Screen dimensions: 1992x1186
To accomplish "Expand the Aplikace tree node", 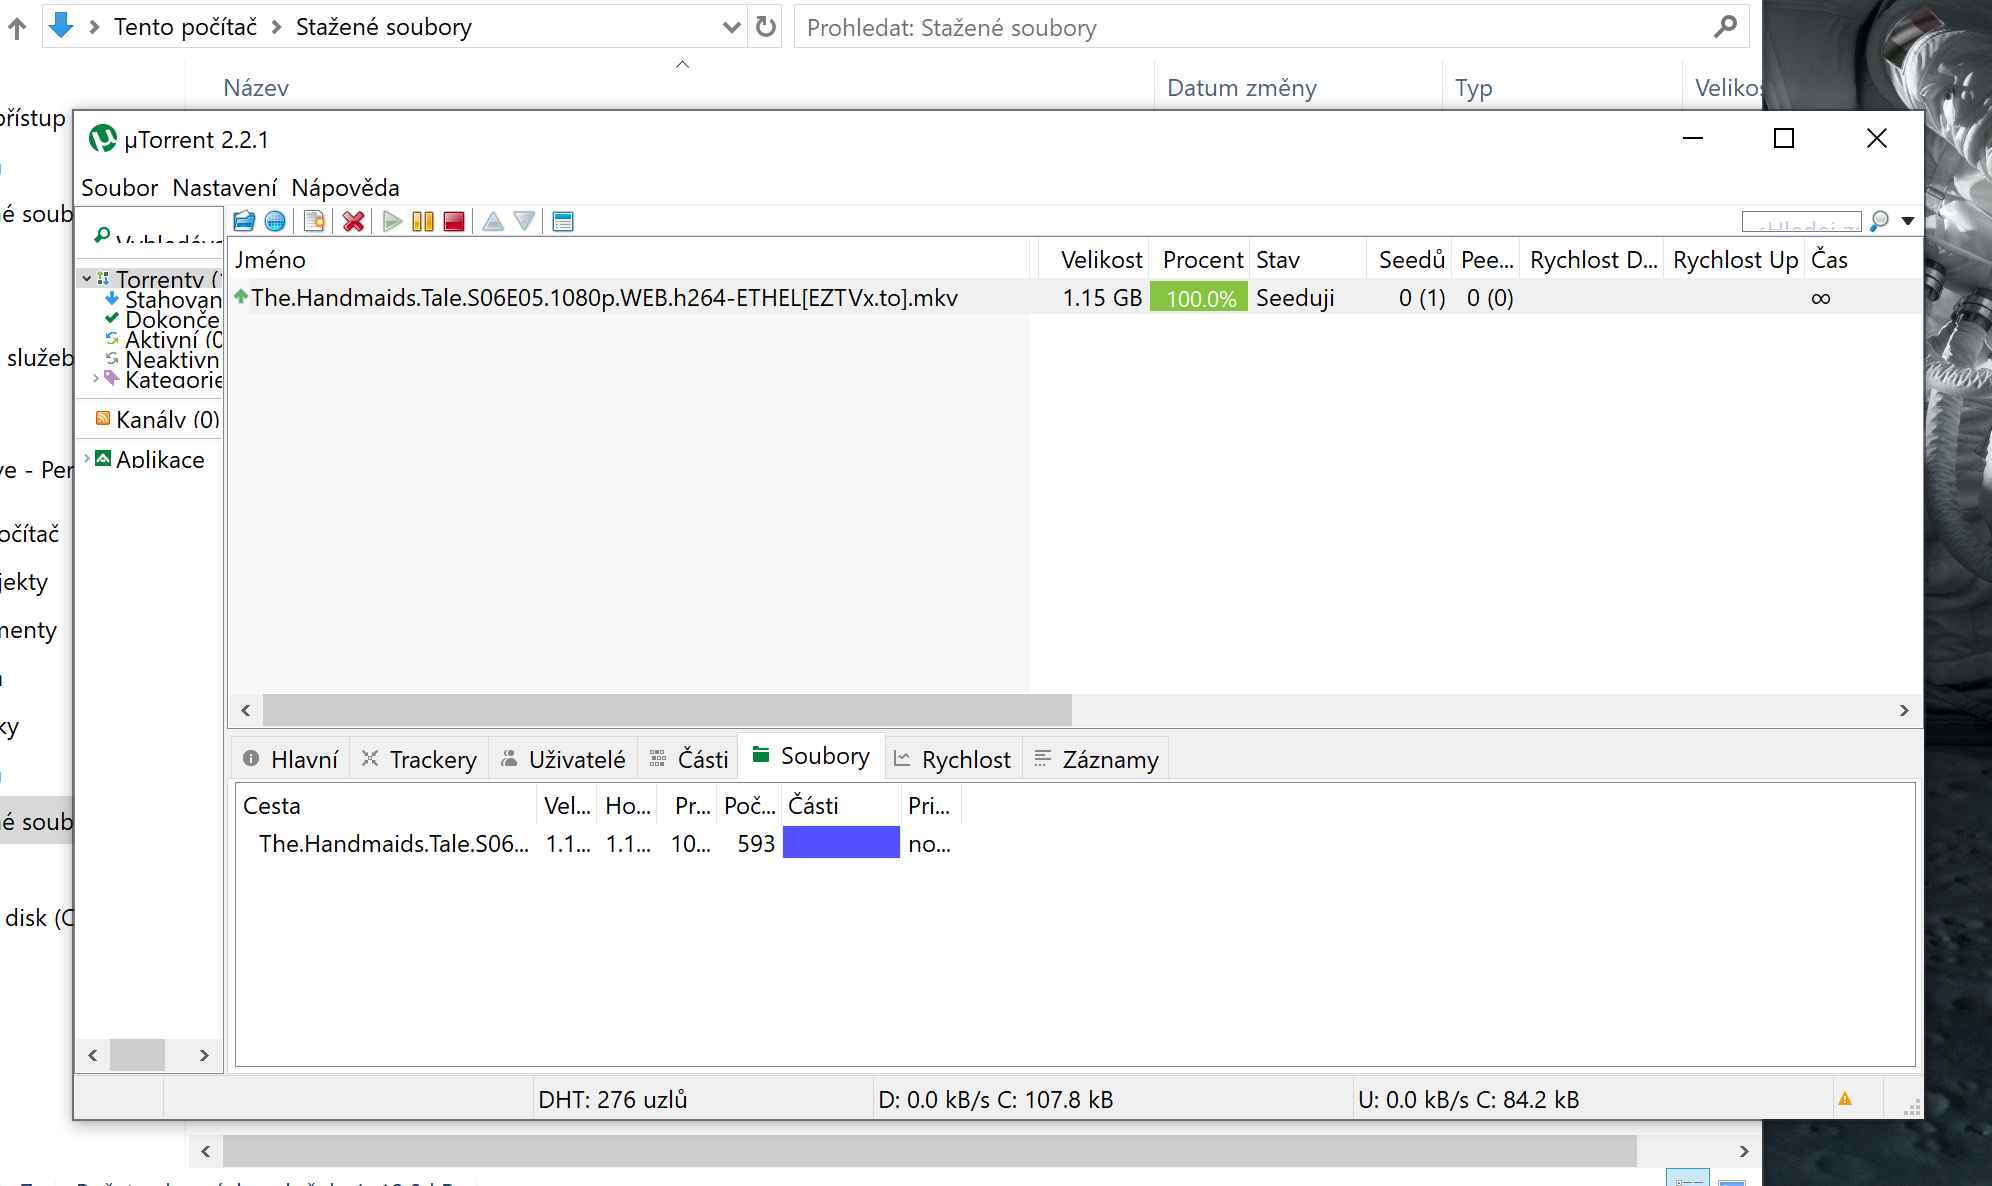I will tap(87, 458).
